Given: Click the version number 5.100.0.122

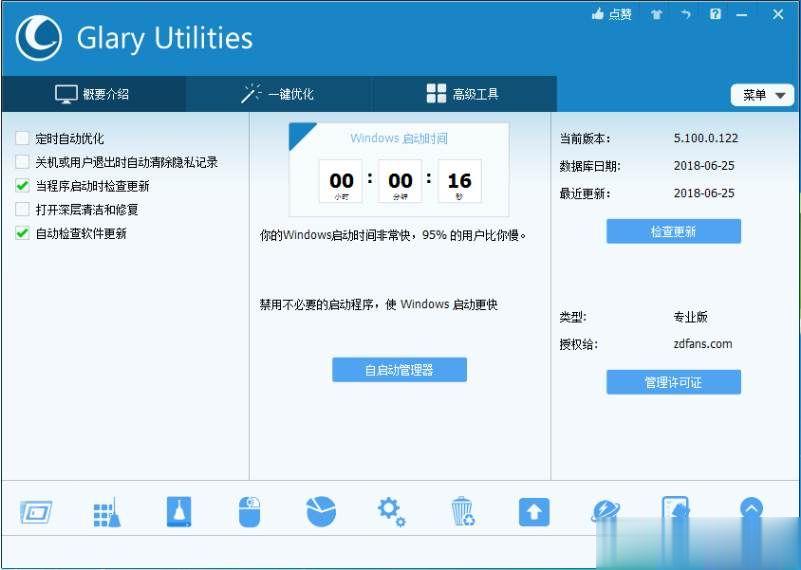Looking at the screenshot, I should tap(705, 138).
